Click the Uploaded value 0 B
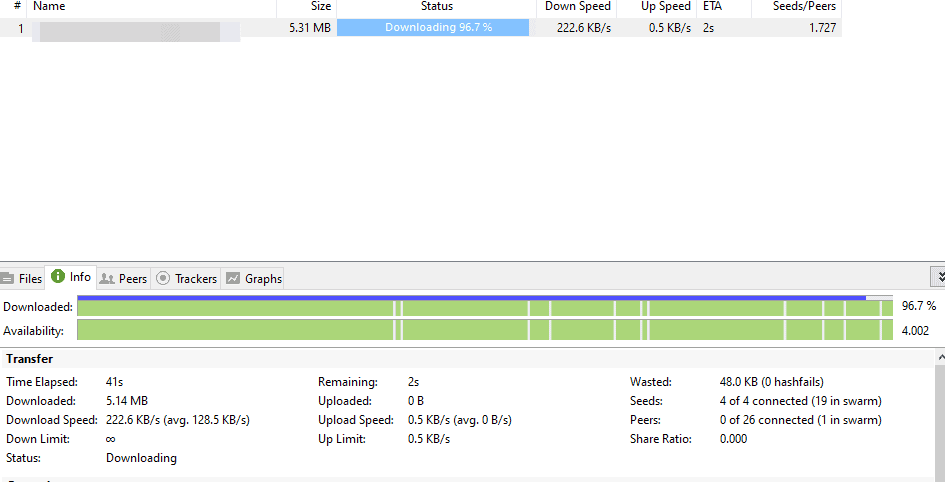This screenshot has width=945, height=482. (x=416, y=401)
